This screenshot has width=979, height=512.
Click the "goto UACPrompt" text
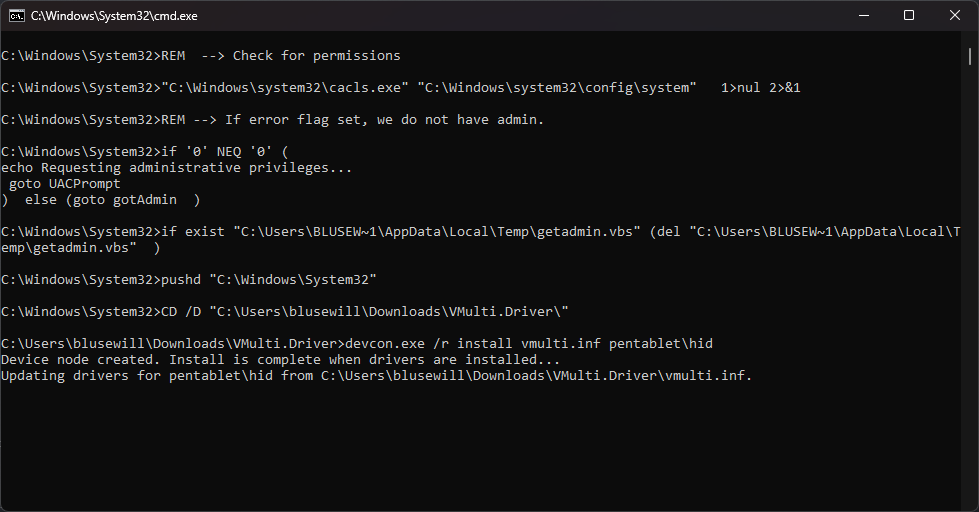(x=64, y=184)
